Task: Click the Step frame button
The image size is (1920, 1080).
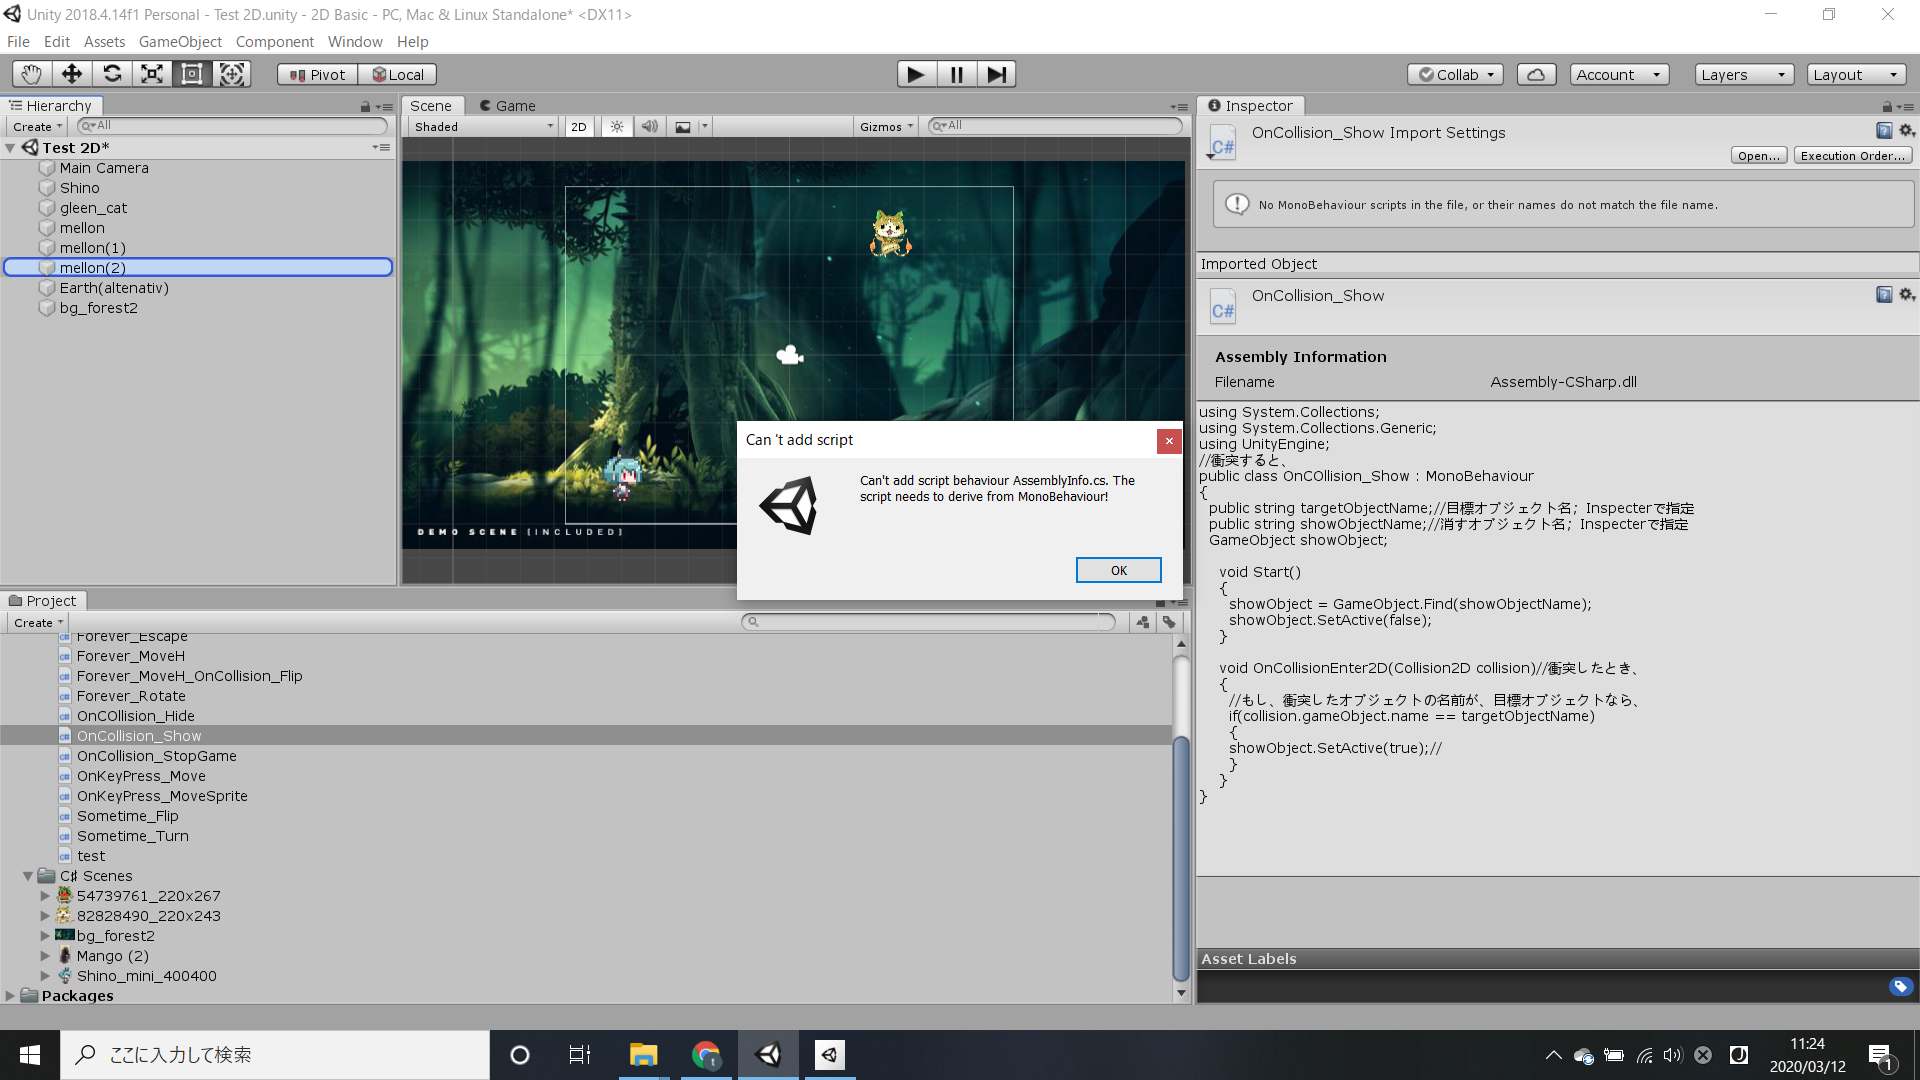Action: 996,74
